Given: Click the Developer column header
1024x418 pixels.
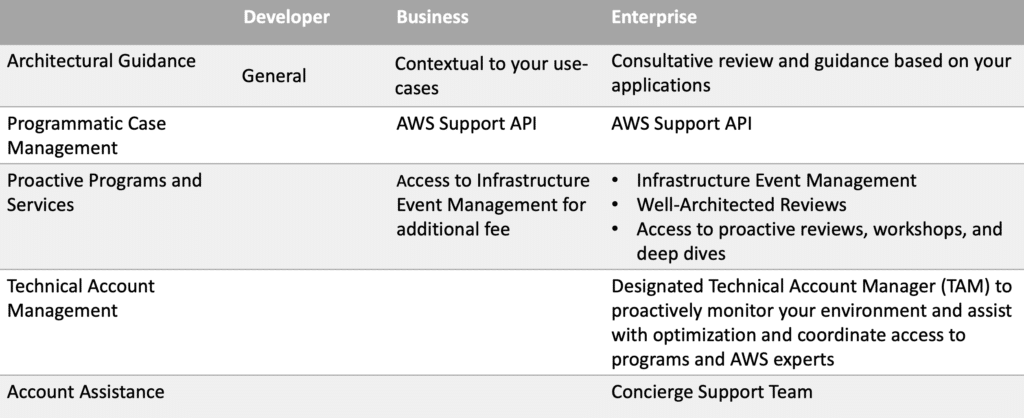Looking at the screenshot, I should pos(286,17).
